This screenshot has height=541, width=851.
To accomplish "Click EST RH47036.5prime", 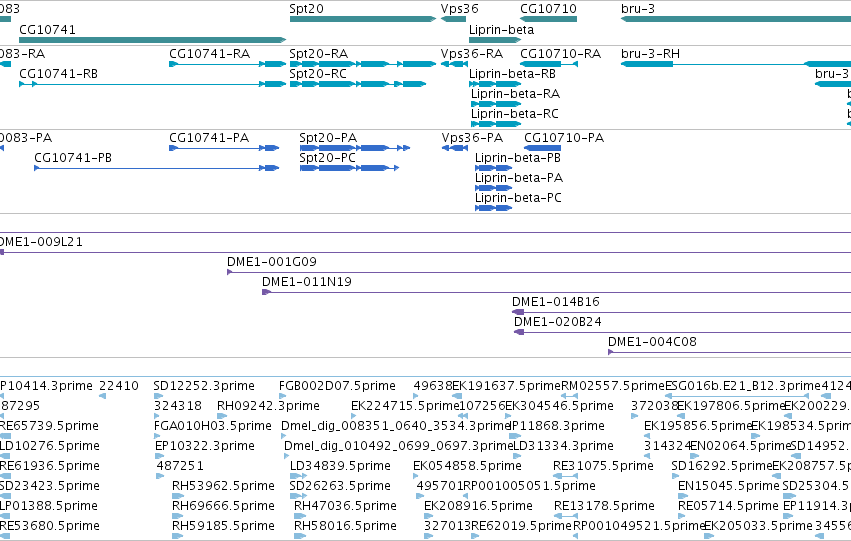I will [x=300, y=516].
